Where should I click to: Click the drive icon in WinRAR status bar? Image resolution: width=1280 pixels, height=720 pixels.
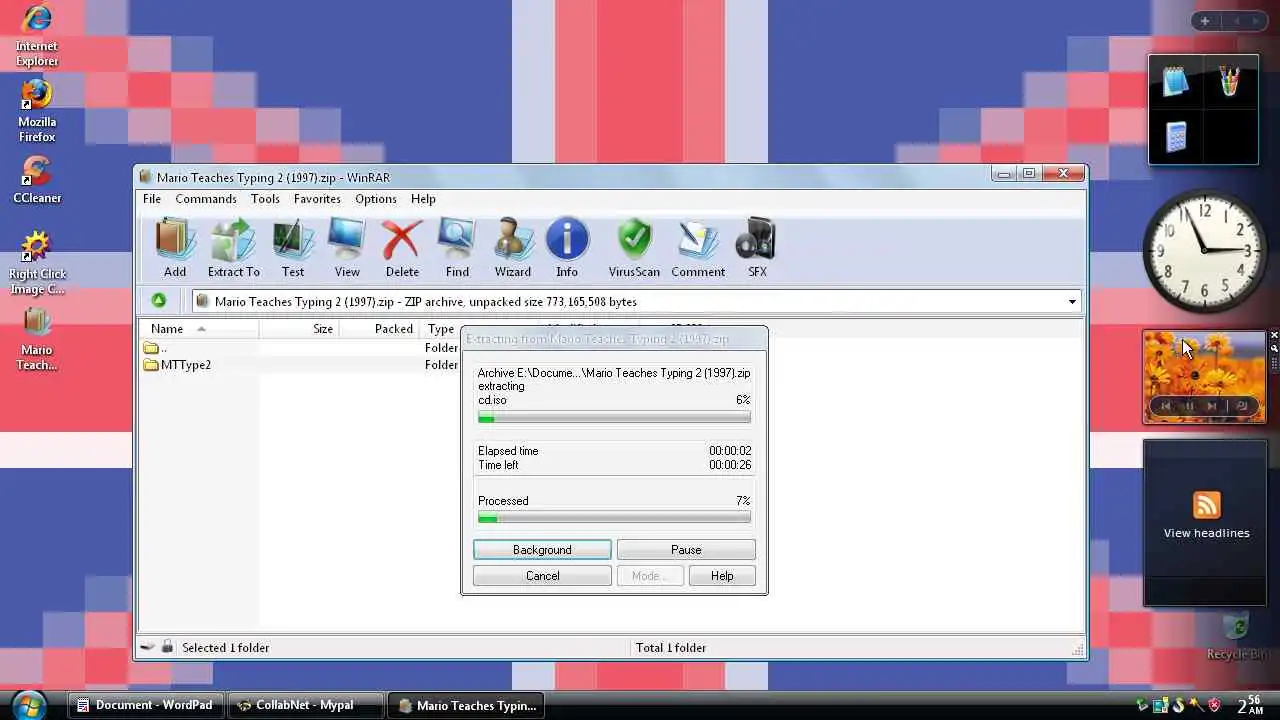[147, 647]
